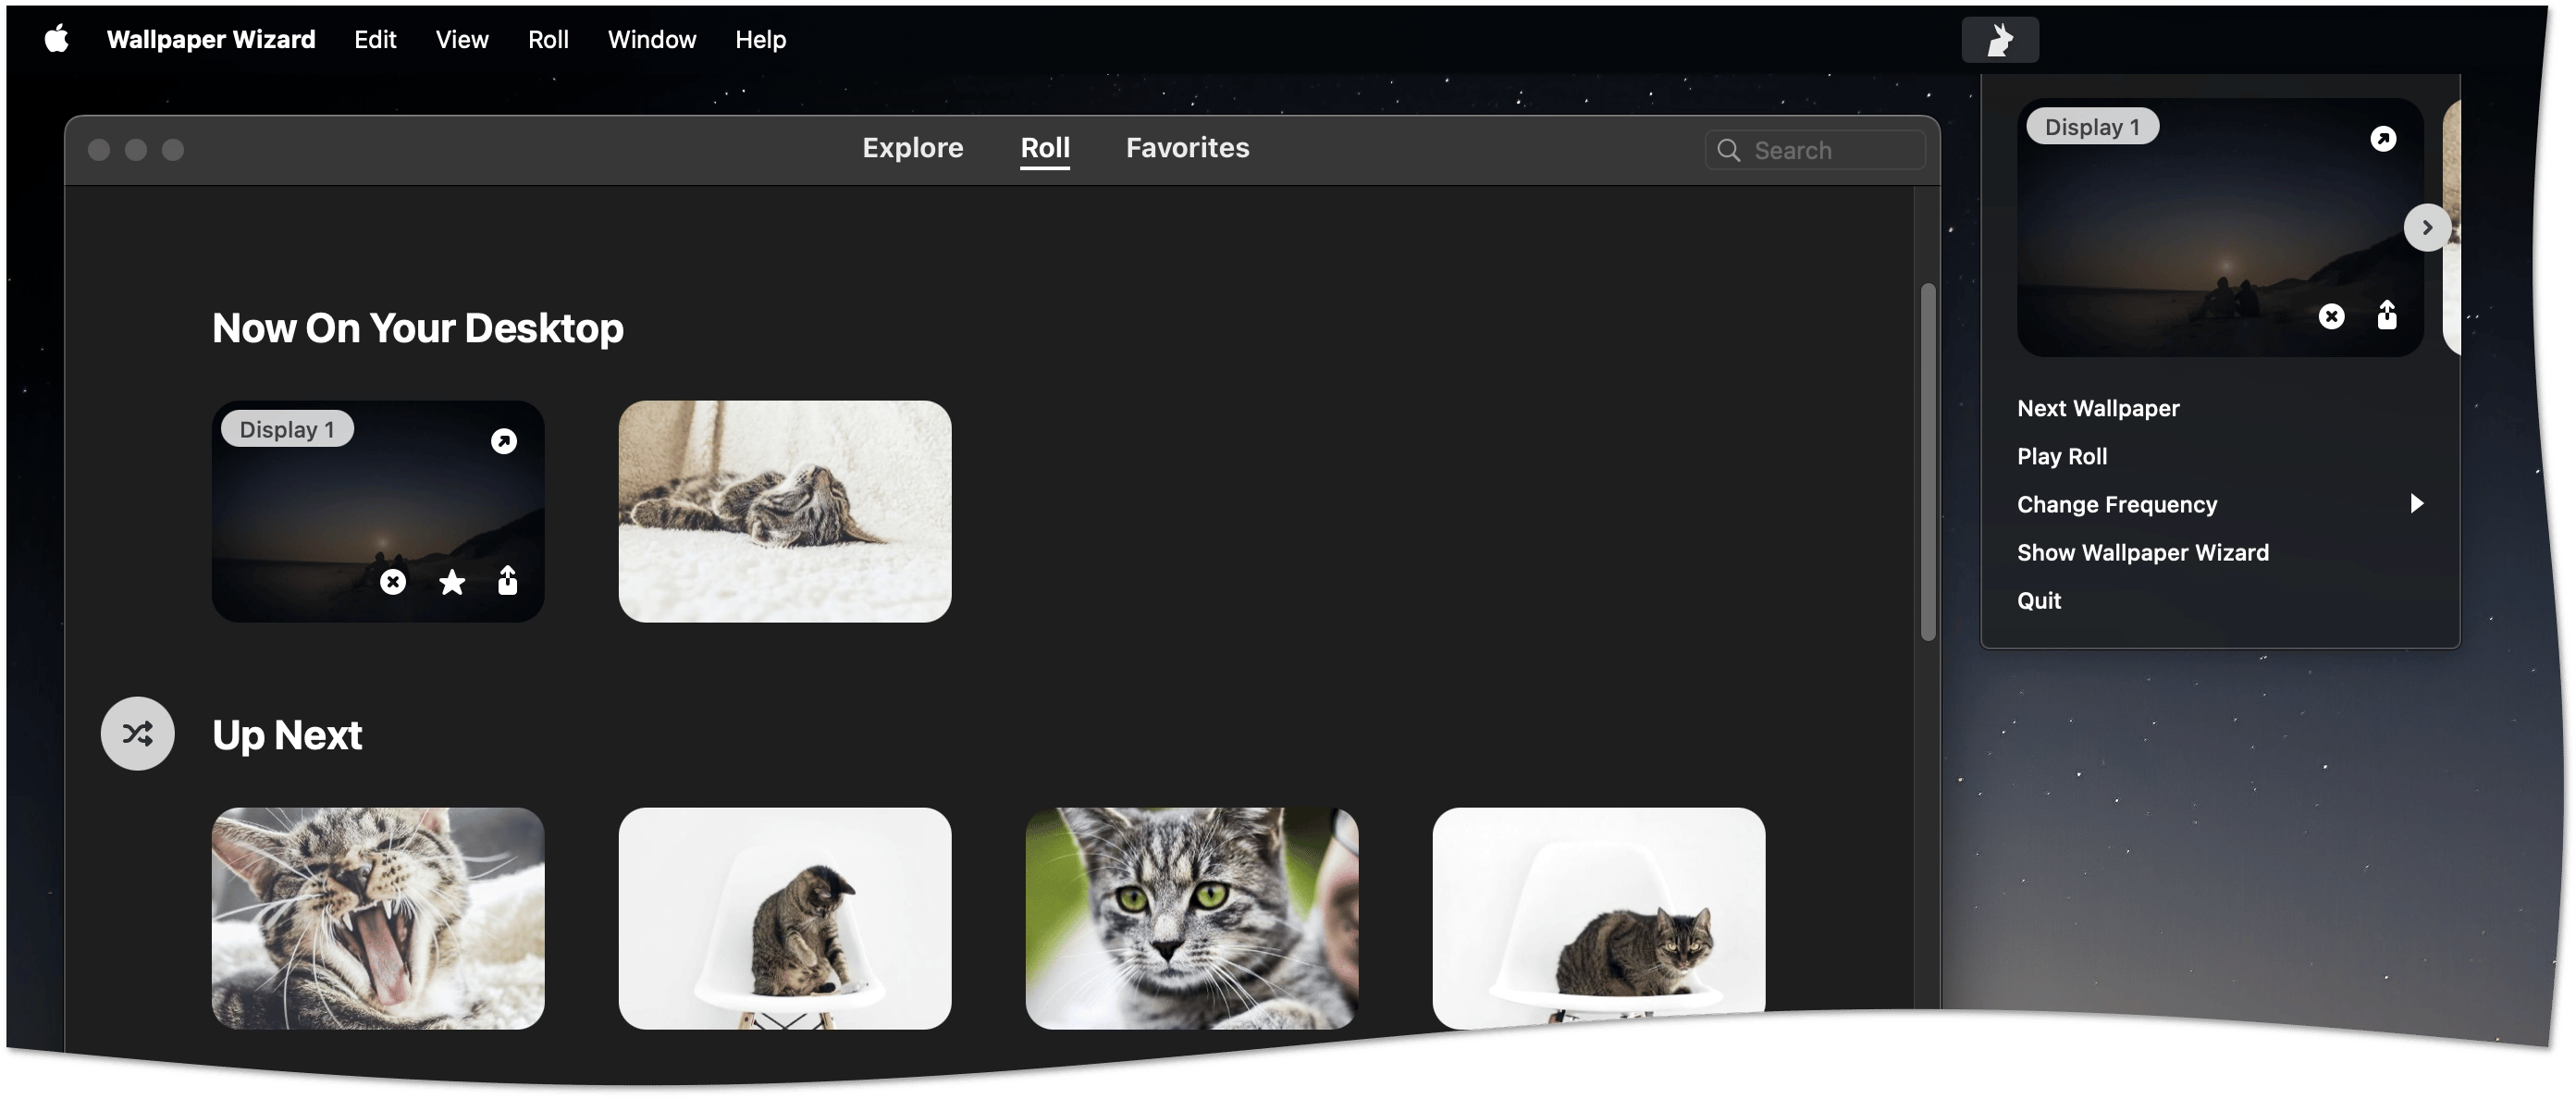This screenshot has width=2576, height=1099.
Task: Switch to the Explore tab
Action: click(x=912, y=148)
